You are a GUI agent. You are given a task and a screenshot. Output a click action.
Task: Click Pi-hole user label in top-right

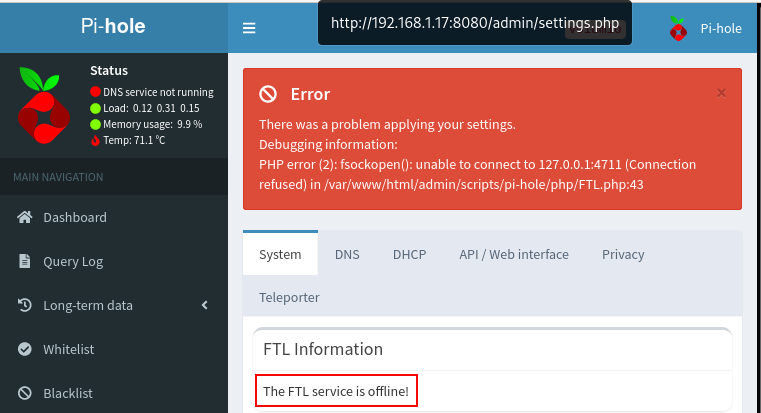tap(721, 29)
